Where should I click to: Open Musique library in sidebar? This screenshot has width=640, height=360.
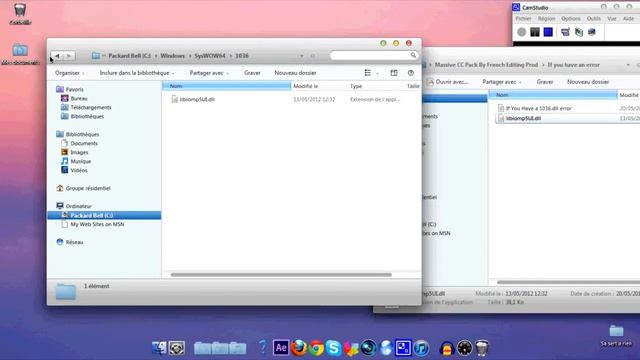[81, 161]
